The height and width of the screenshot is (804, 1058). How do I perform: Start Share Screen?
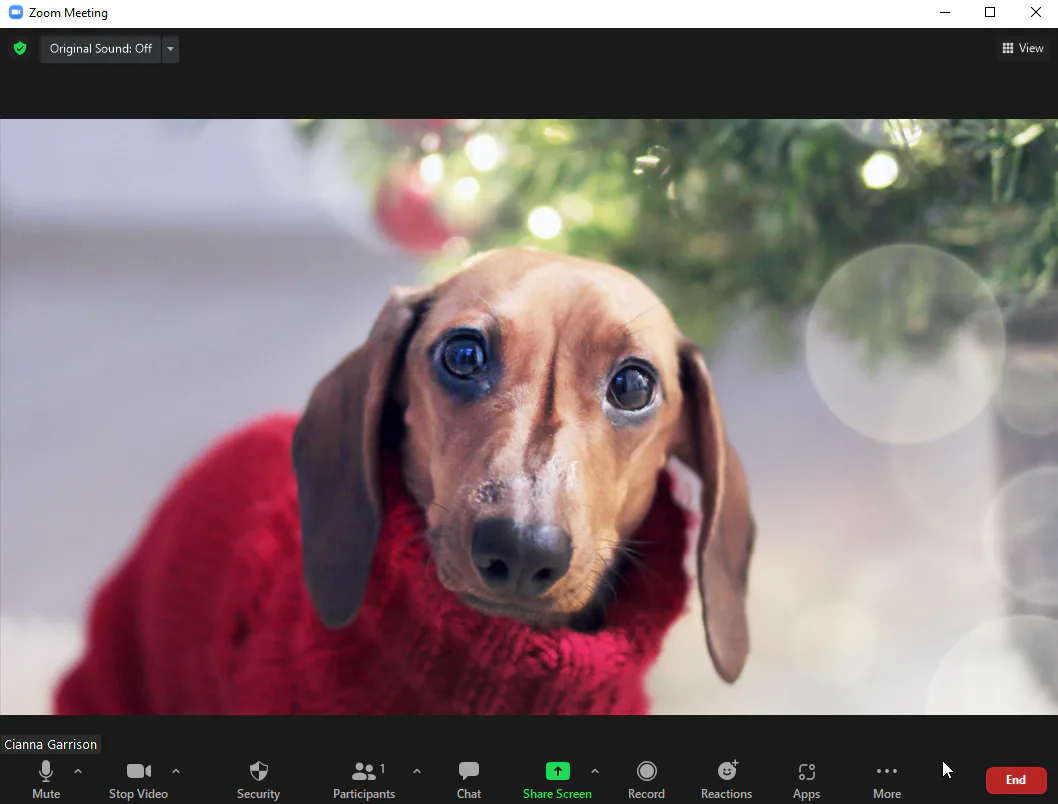tap(557, 780)
